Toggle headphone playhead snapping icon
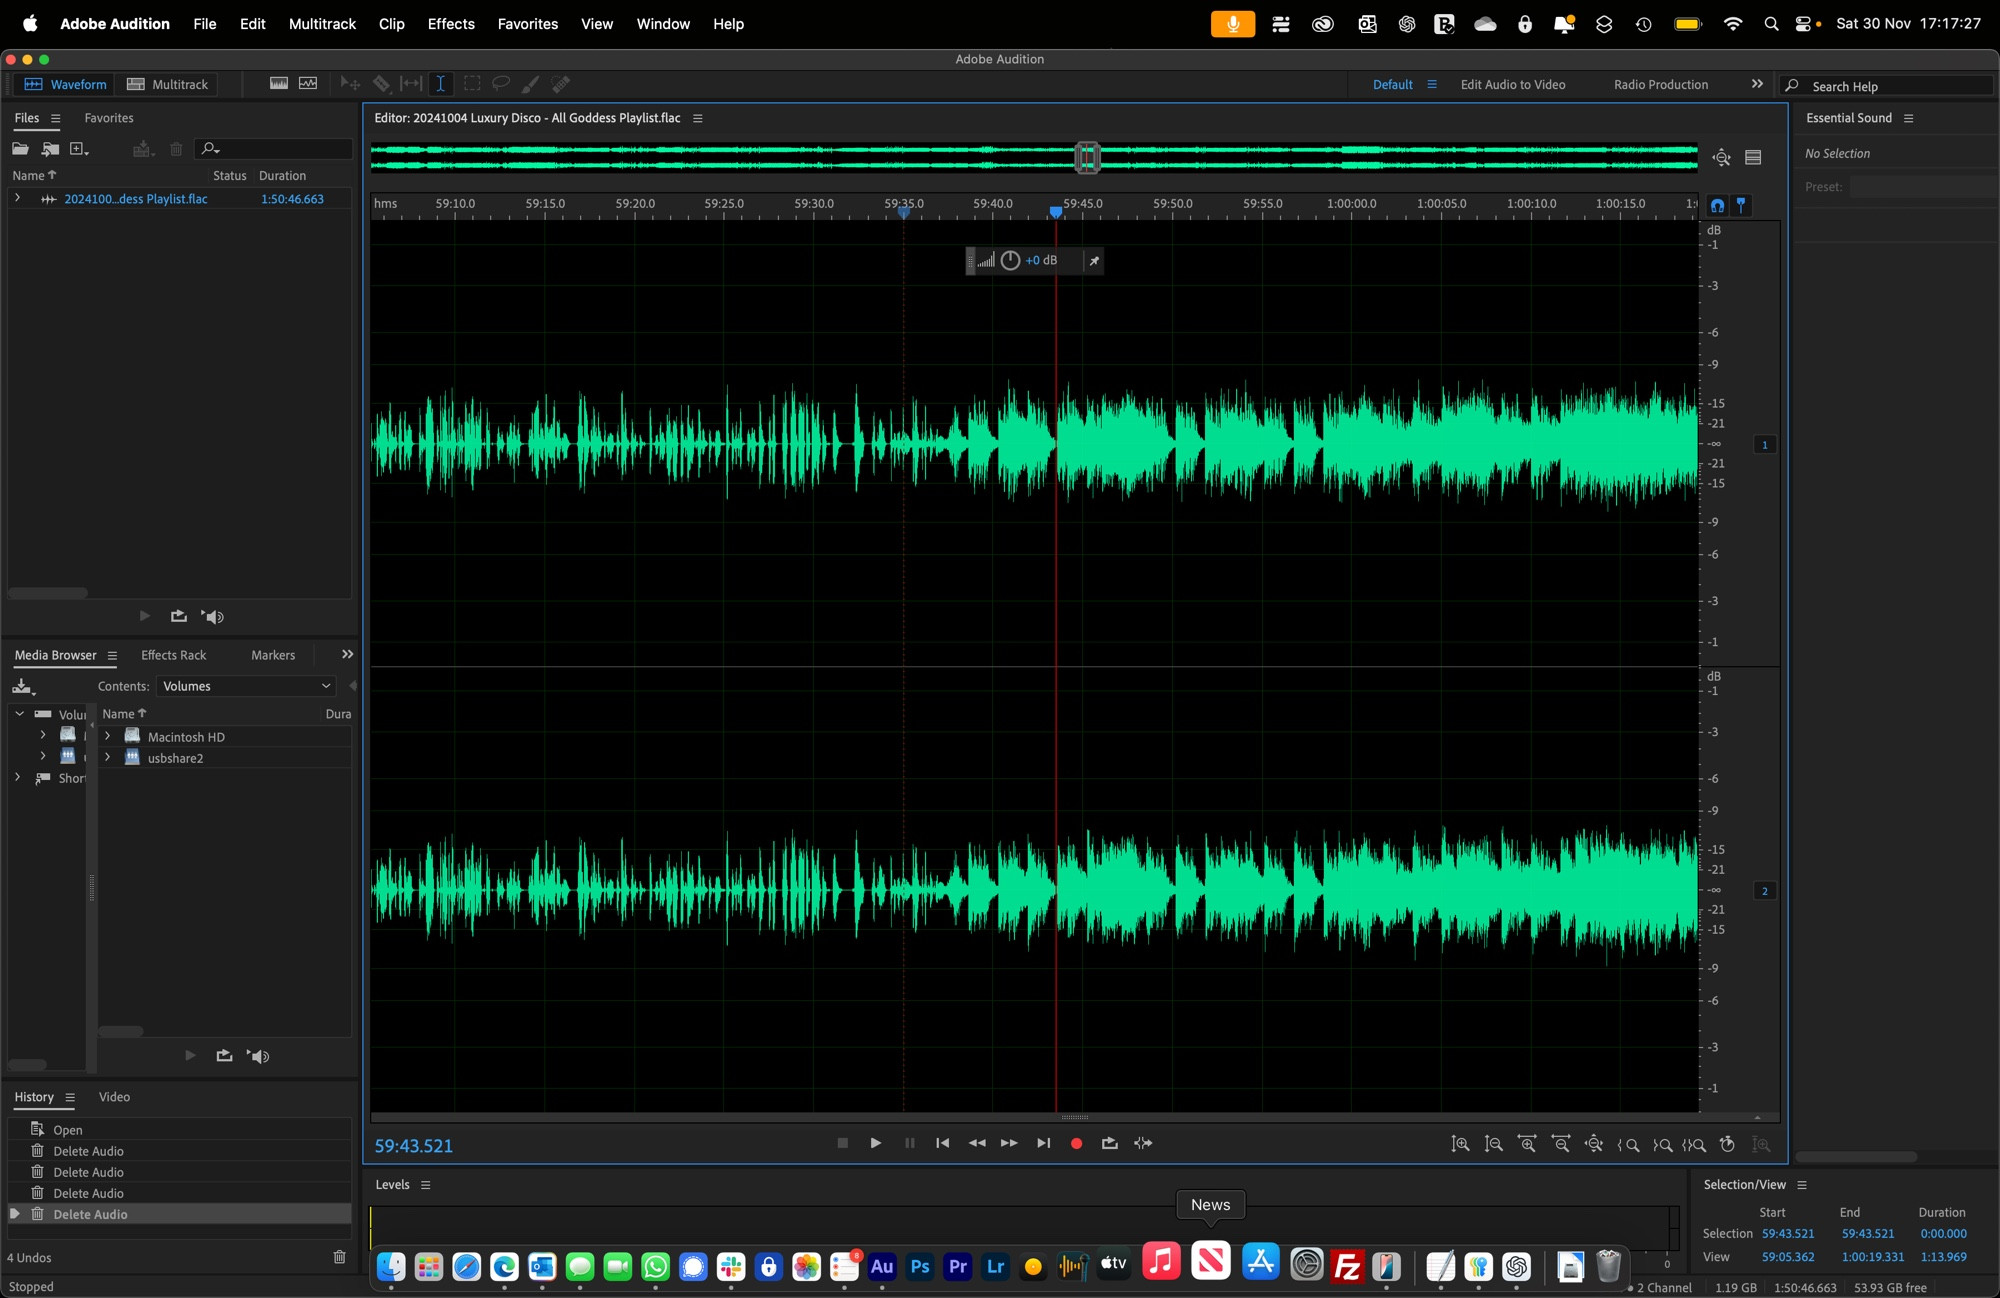Image resolution: width=2000 pixels, height=1298 pixels. pyautogui.click(x=1717, y=205)
